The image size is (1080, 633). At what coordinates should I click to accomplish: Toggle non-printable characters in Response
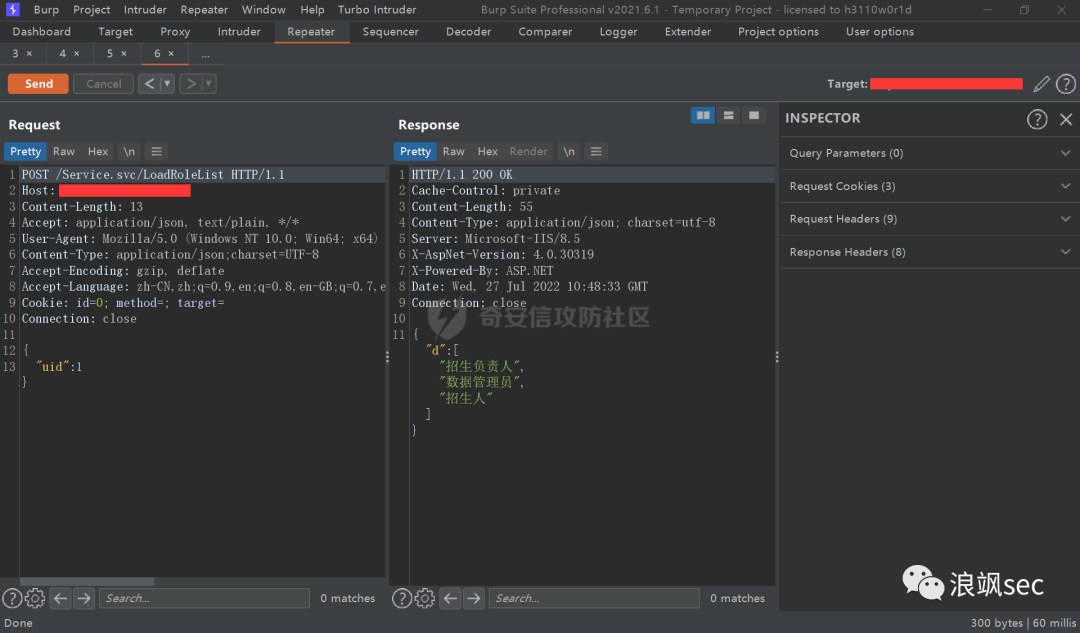point(568,152)
